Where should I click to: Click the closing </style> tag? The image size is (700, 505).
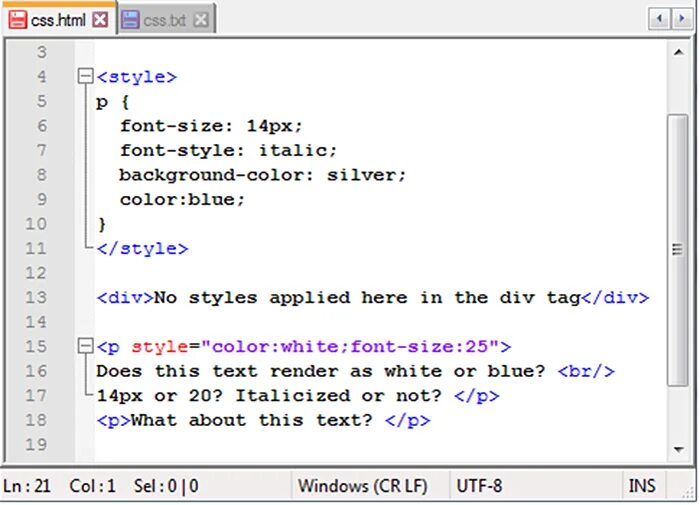(x=142, y=249)
